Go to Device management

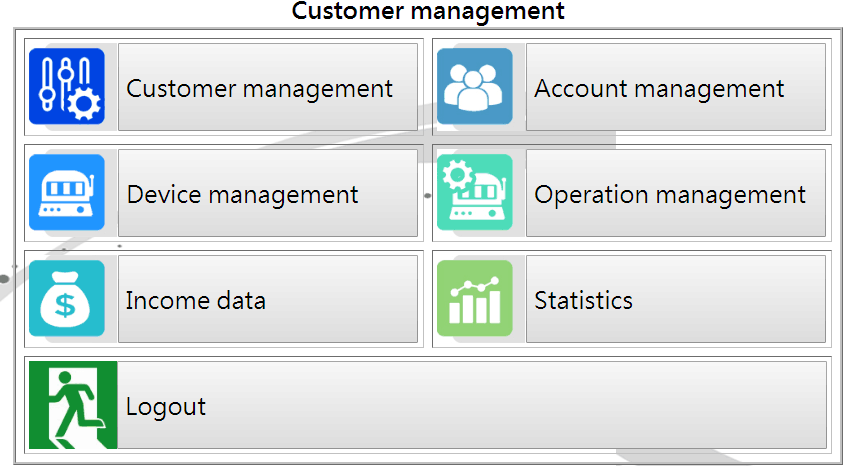[x=268, y=193]
